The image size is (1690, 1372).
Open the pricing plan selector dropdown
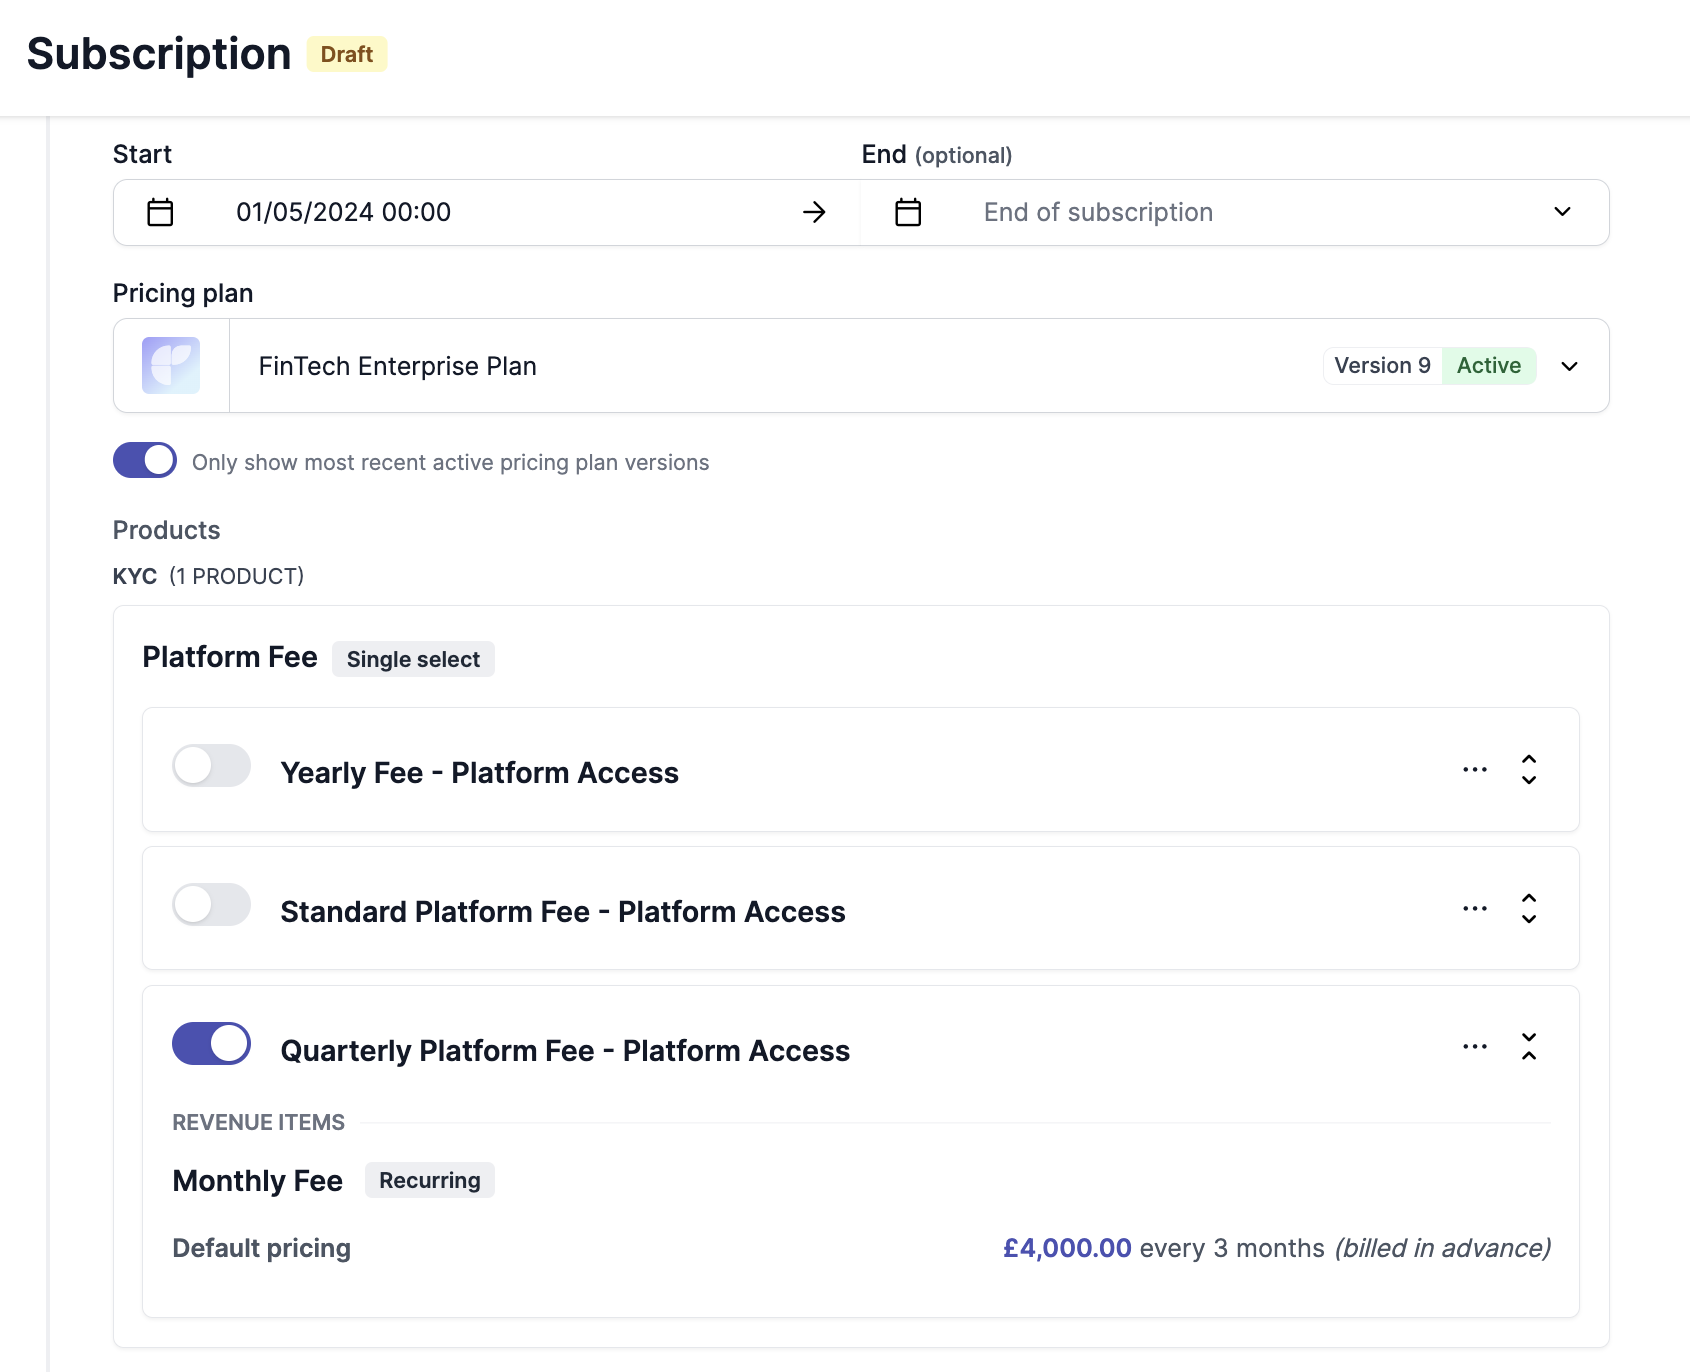(1569, 366)
